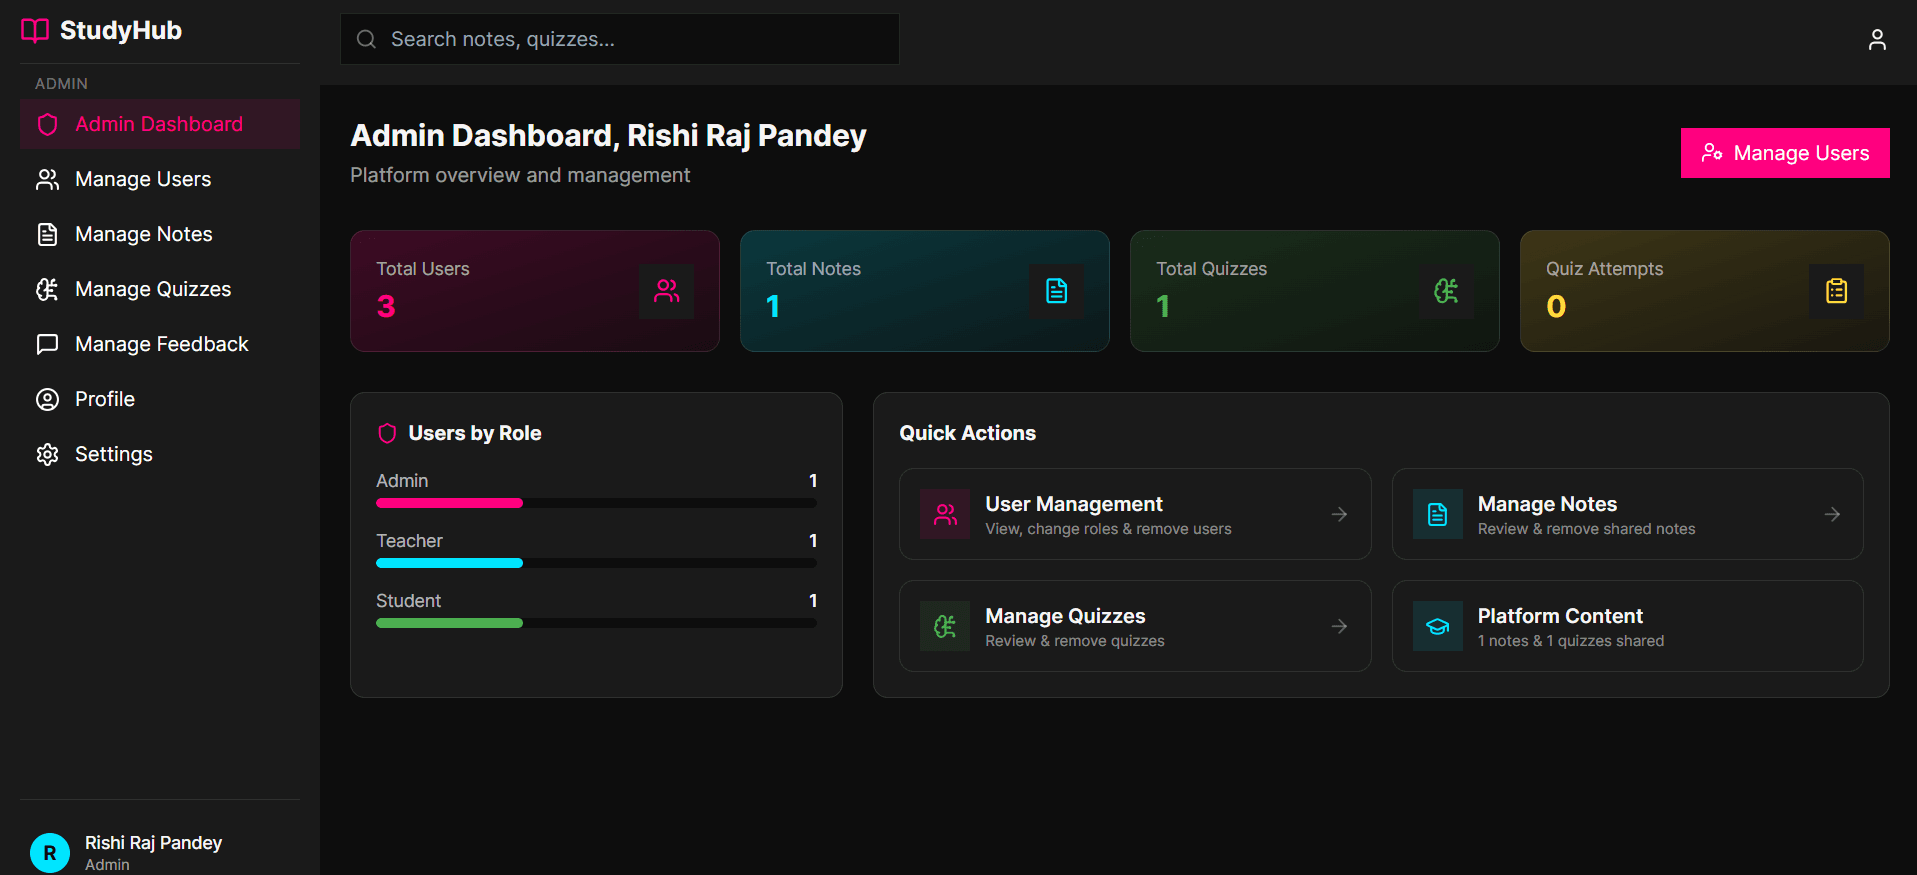Click the pink icon in User Management tile
Viewport: 1917px width, 875px height.
[945, 514]
